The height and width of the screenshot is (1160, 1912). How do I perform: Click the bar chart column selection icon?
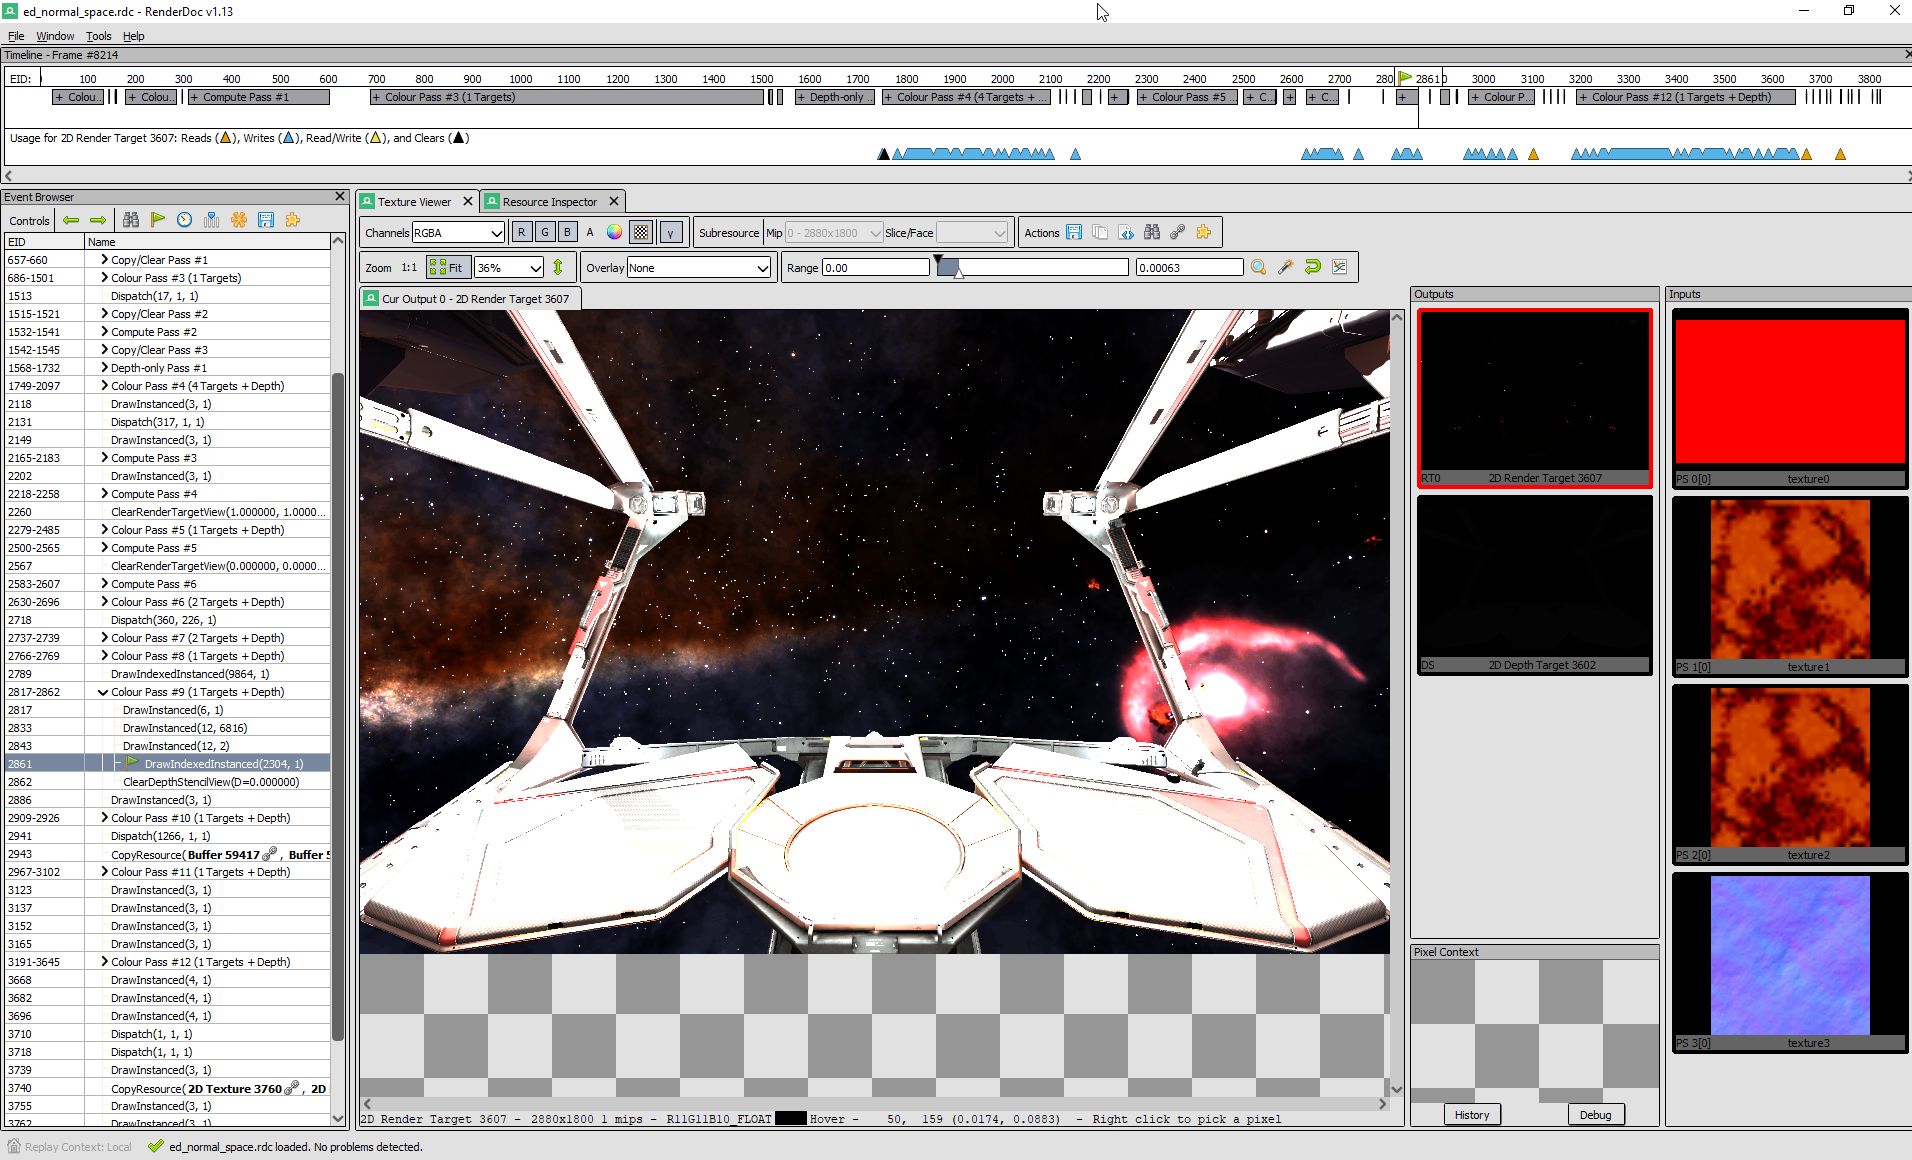212,220
